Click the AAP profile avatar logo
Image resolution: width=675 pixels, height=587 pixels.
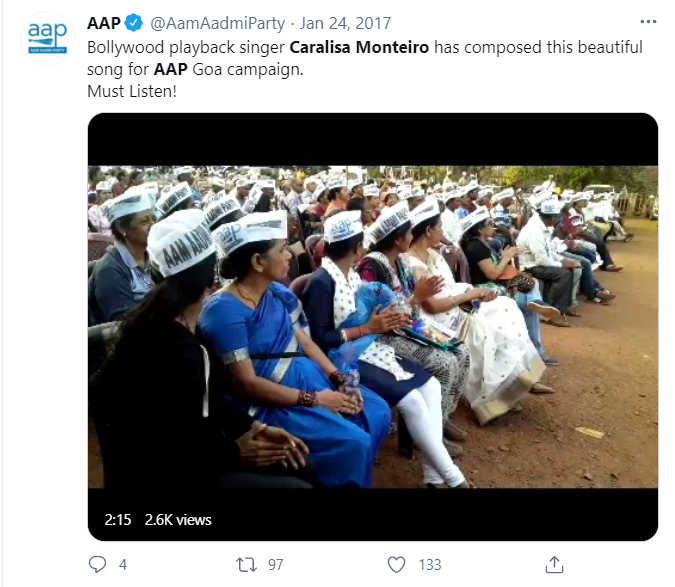click(46, 39)
